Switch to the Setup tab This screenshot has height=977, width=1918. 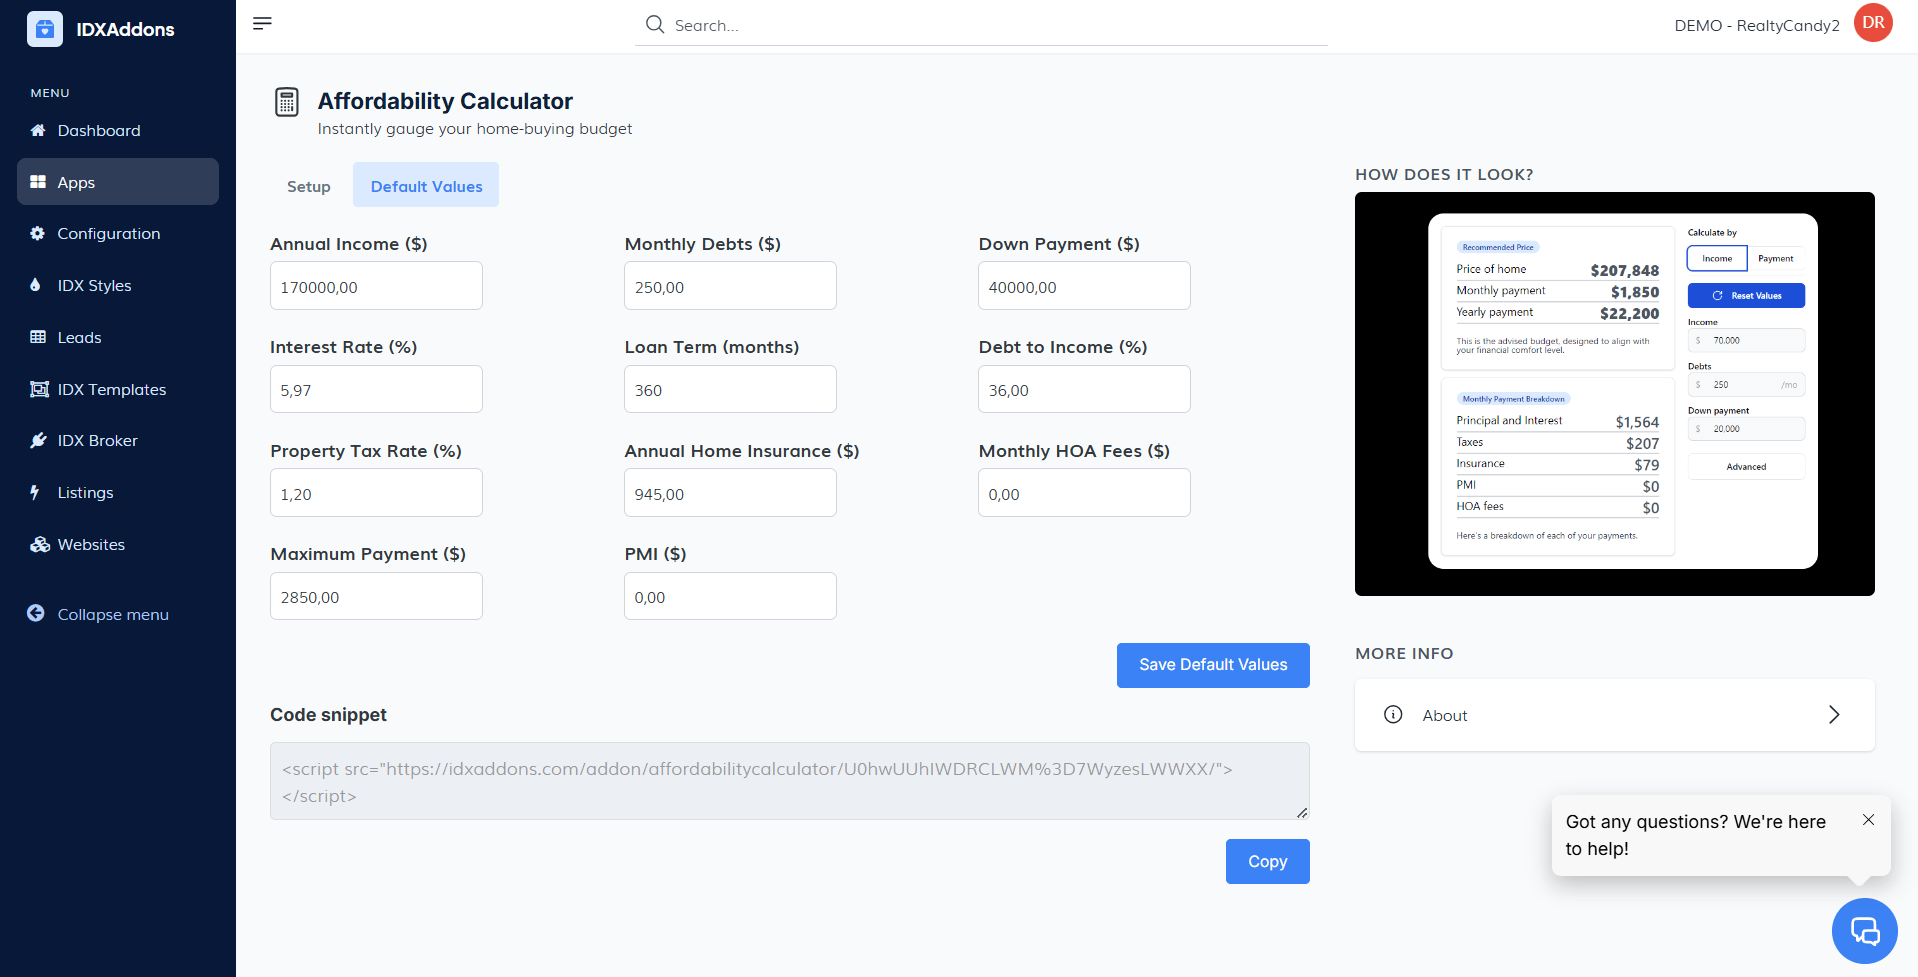[x=308, y=186]
